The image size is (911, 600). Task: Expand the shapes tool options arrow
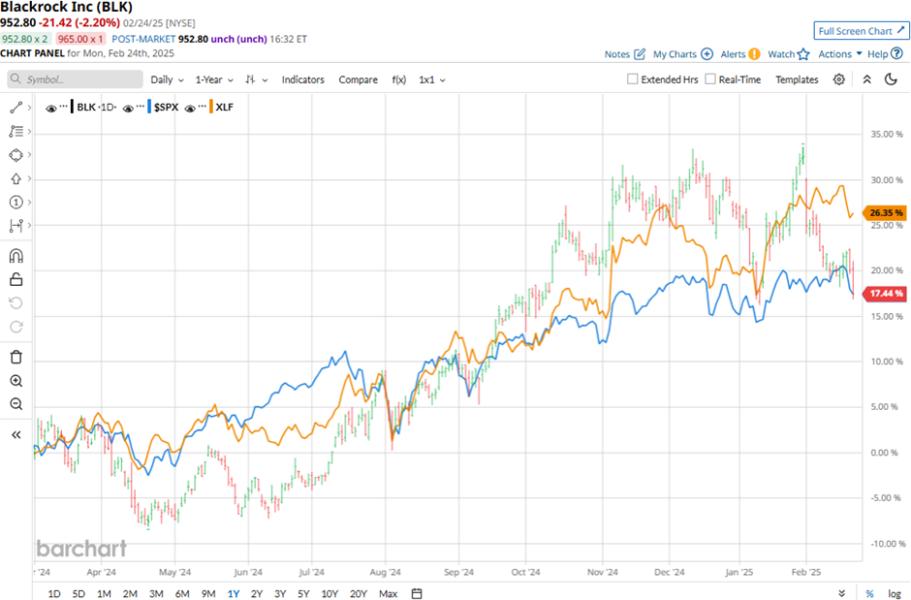tap(29, 155)
